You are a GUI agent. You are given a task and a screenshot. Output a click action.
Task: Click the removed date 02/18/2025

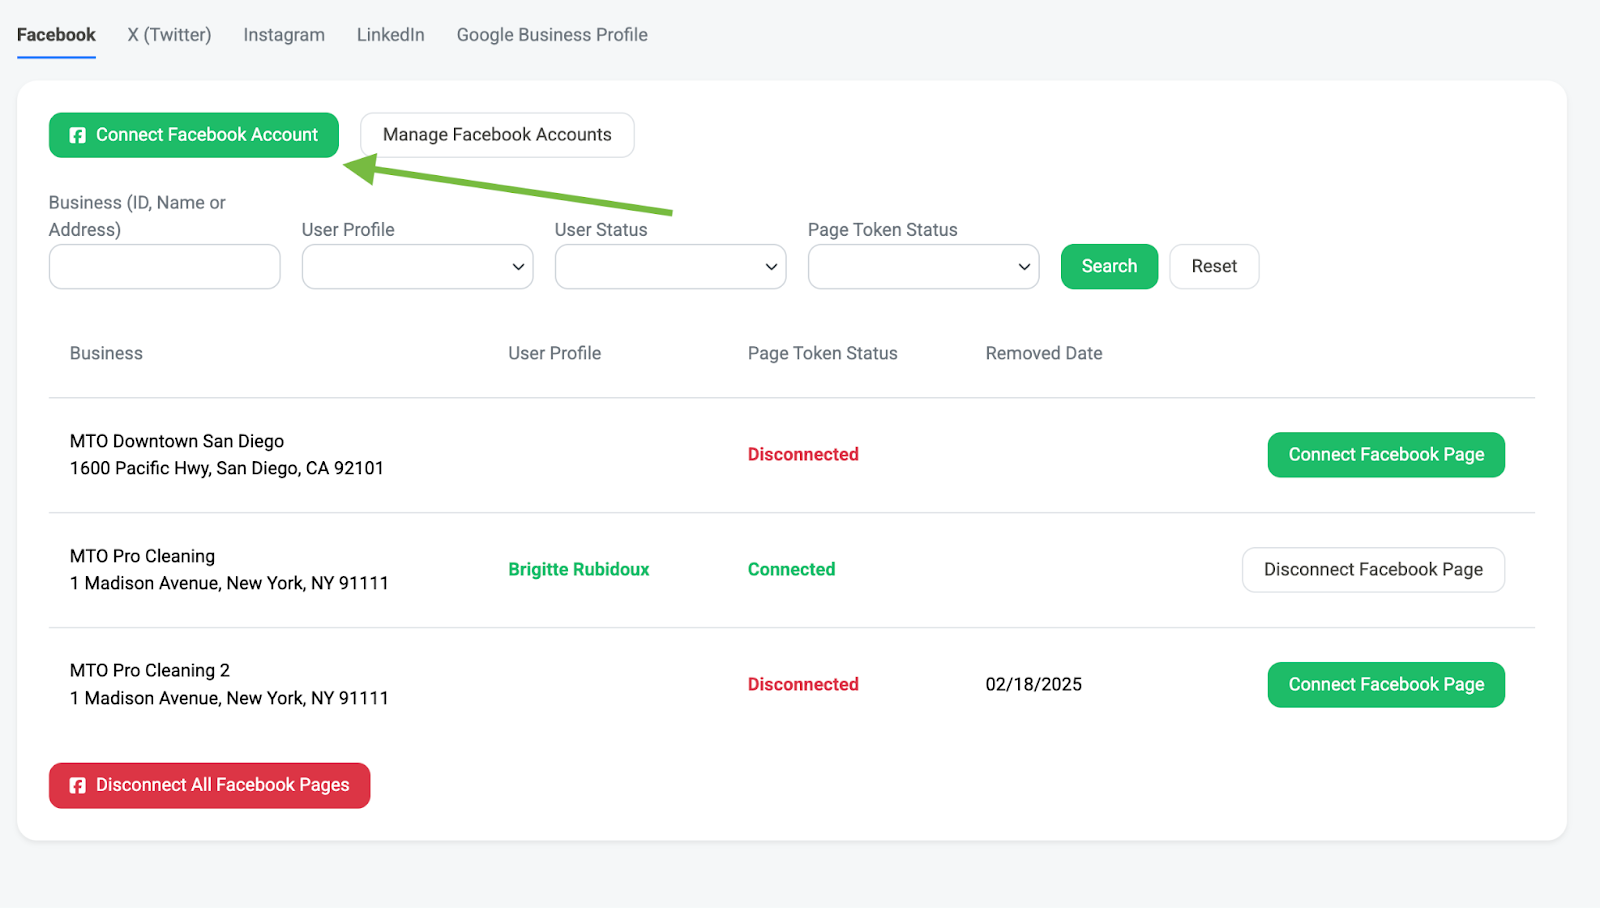click(1034, 685)
